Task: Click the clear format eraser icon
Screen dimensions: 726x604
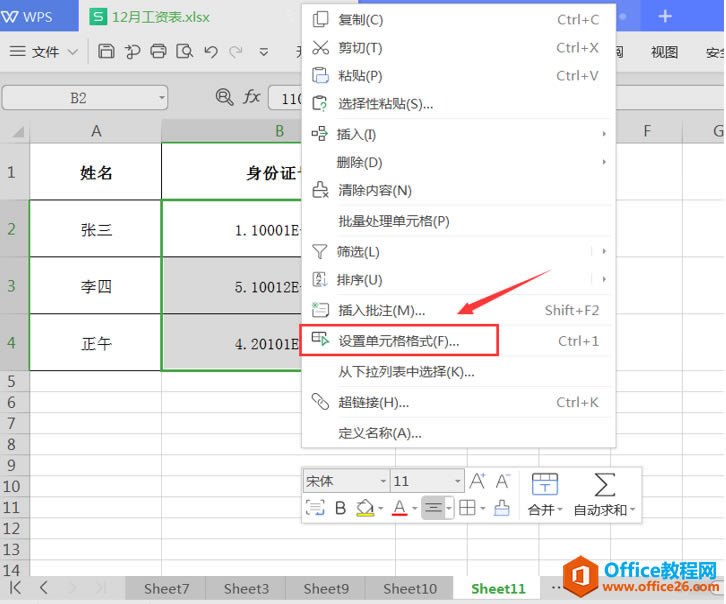Action: pos(501,508)
